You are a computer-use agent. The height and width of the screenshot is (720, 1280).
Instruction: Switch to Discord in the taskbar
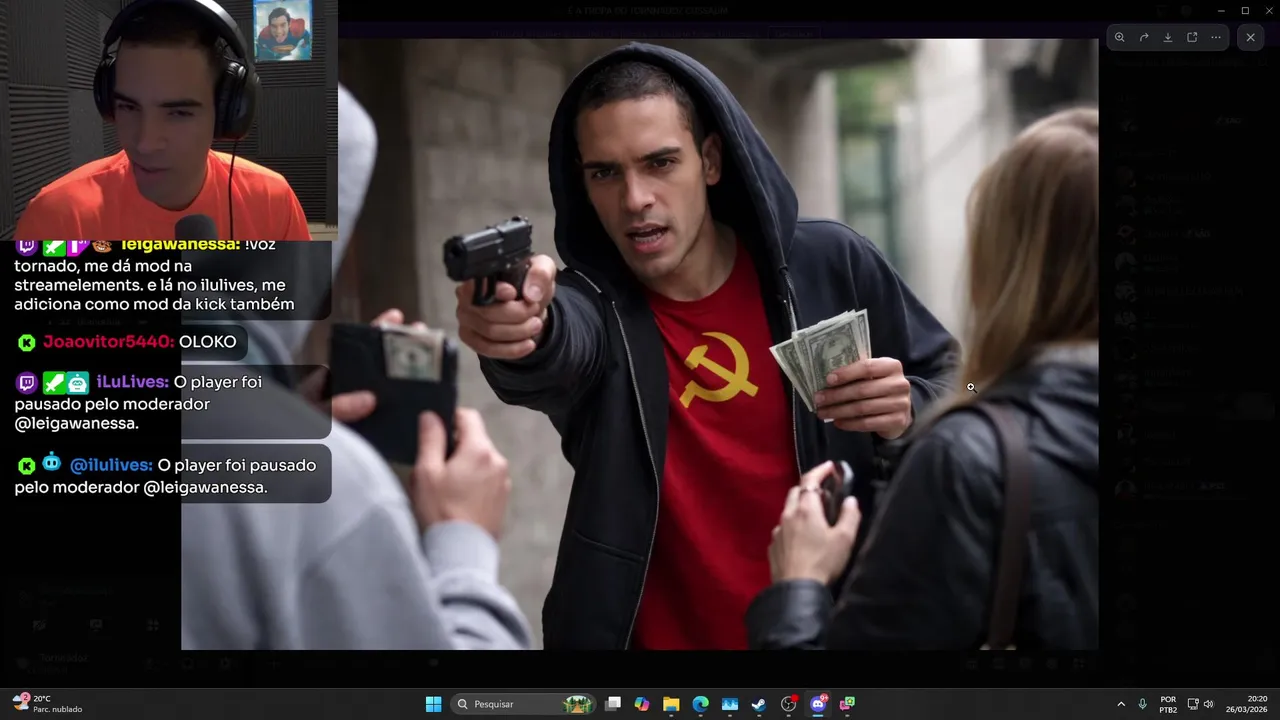[818, 704]
